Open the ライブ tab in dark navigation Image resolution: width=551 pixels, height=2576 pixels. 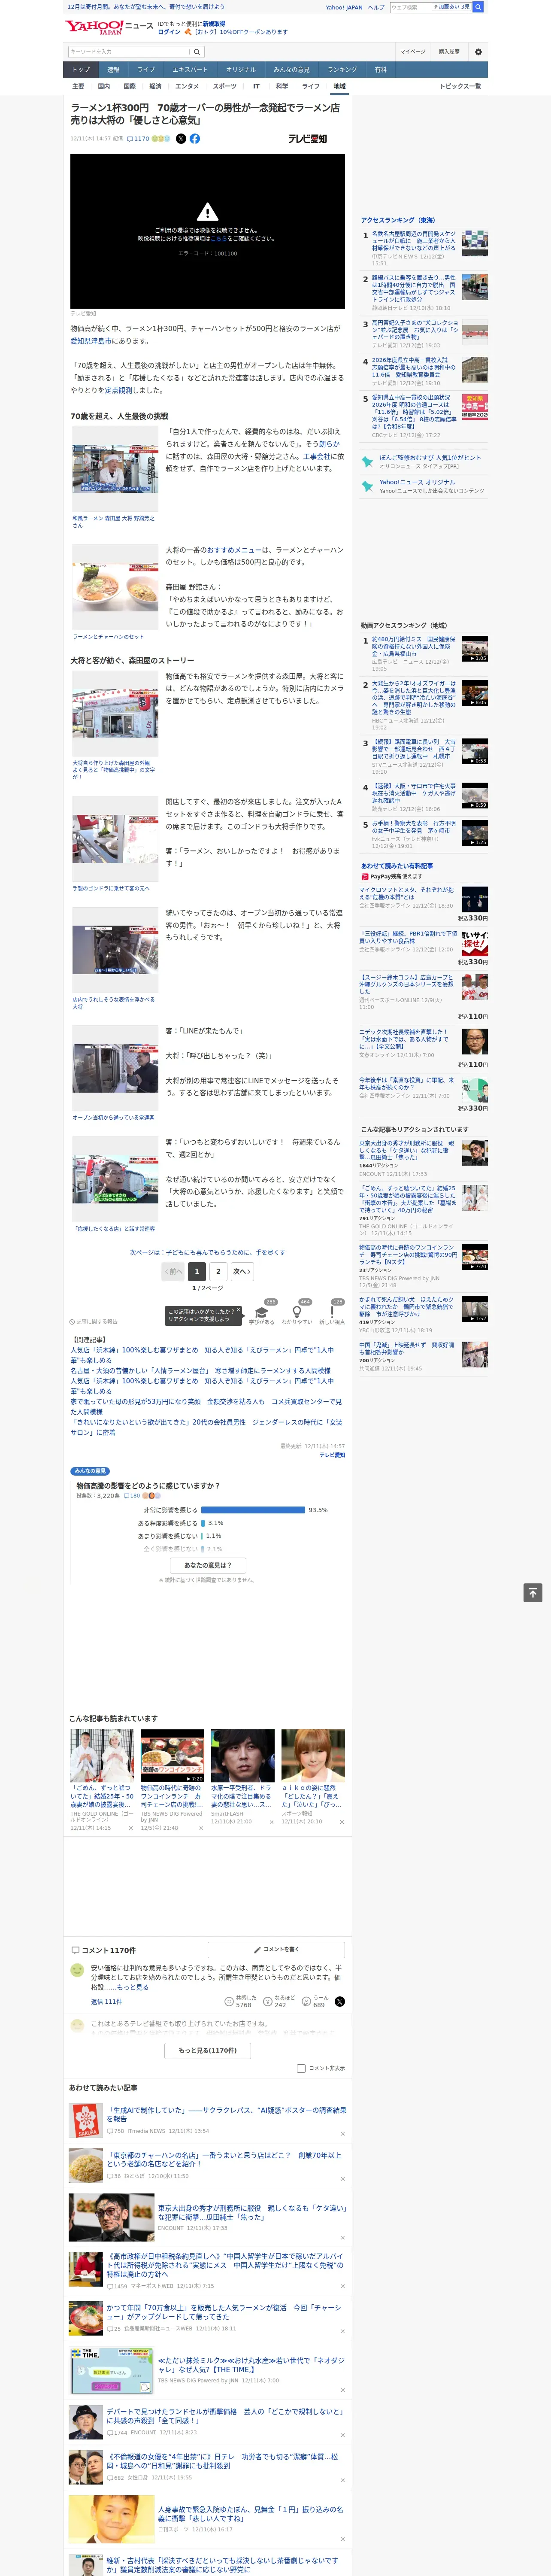click(146, 70)
